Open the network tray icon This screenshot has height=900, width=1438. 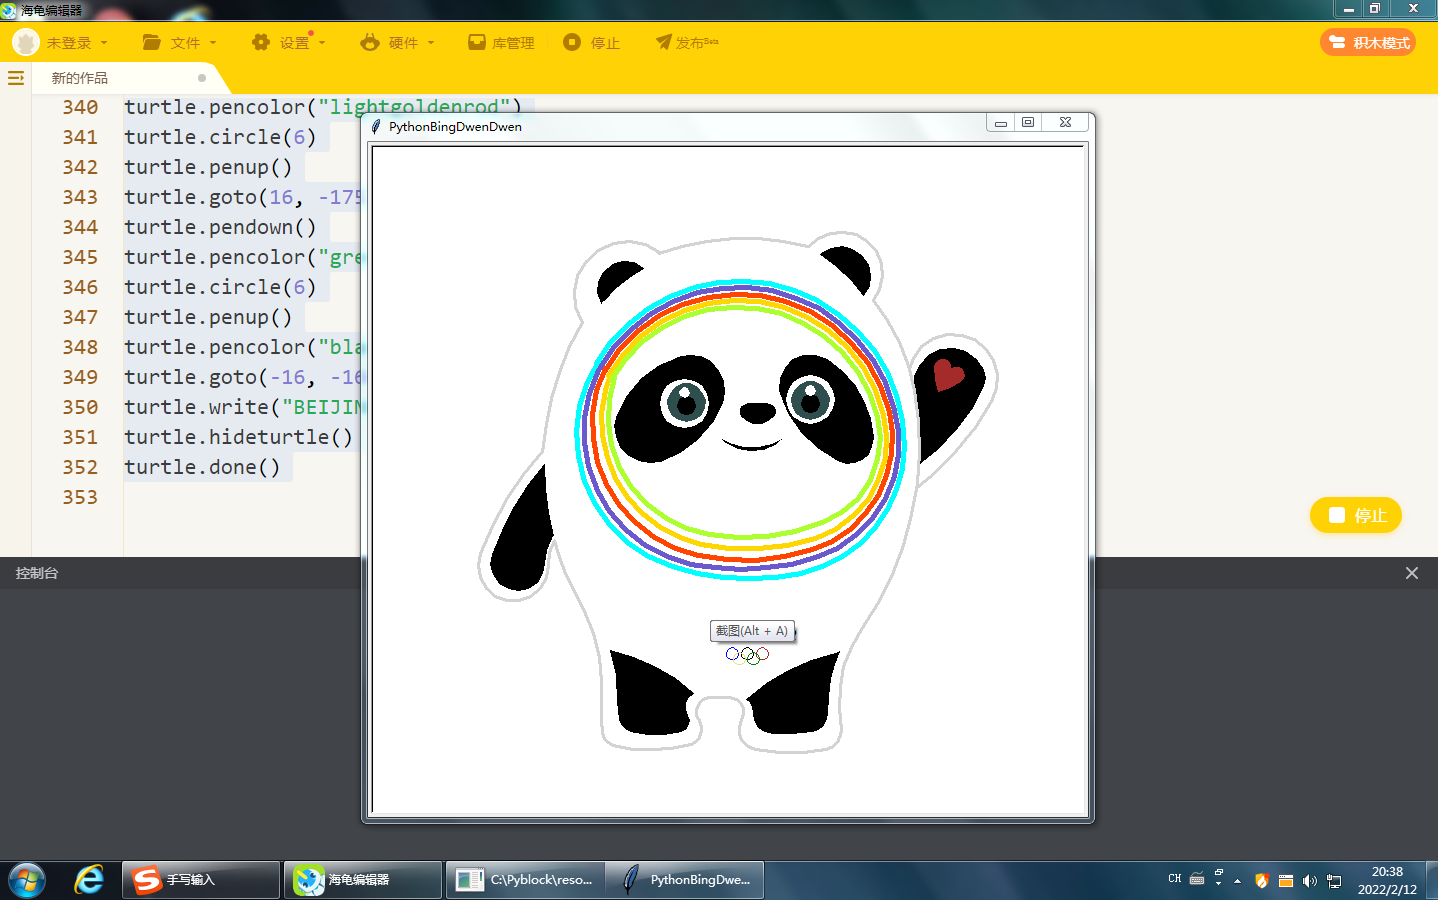click(x=1334, y=881)
